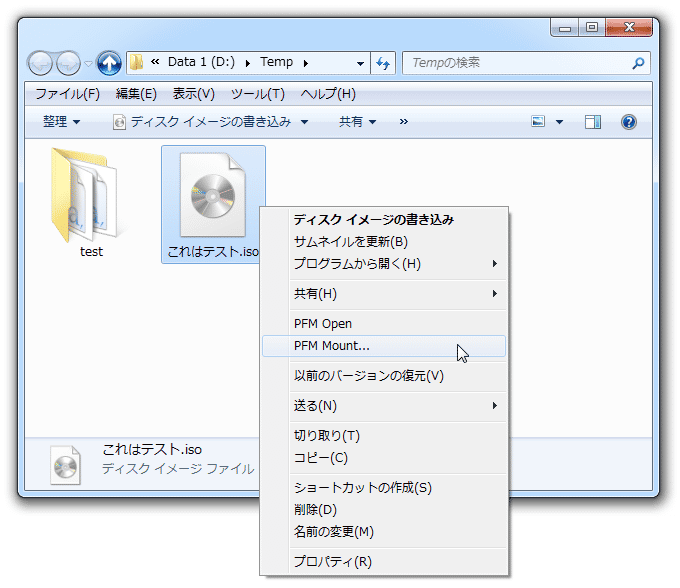680x588 pixels.
Task: Select これはテスト.iso file icon
Action: [x=213, y=195]
